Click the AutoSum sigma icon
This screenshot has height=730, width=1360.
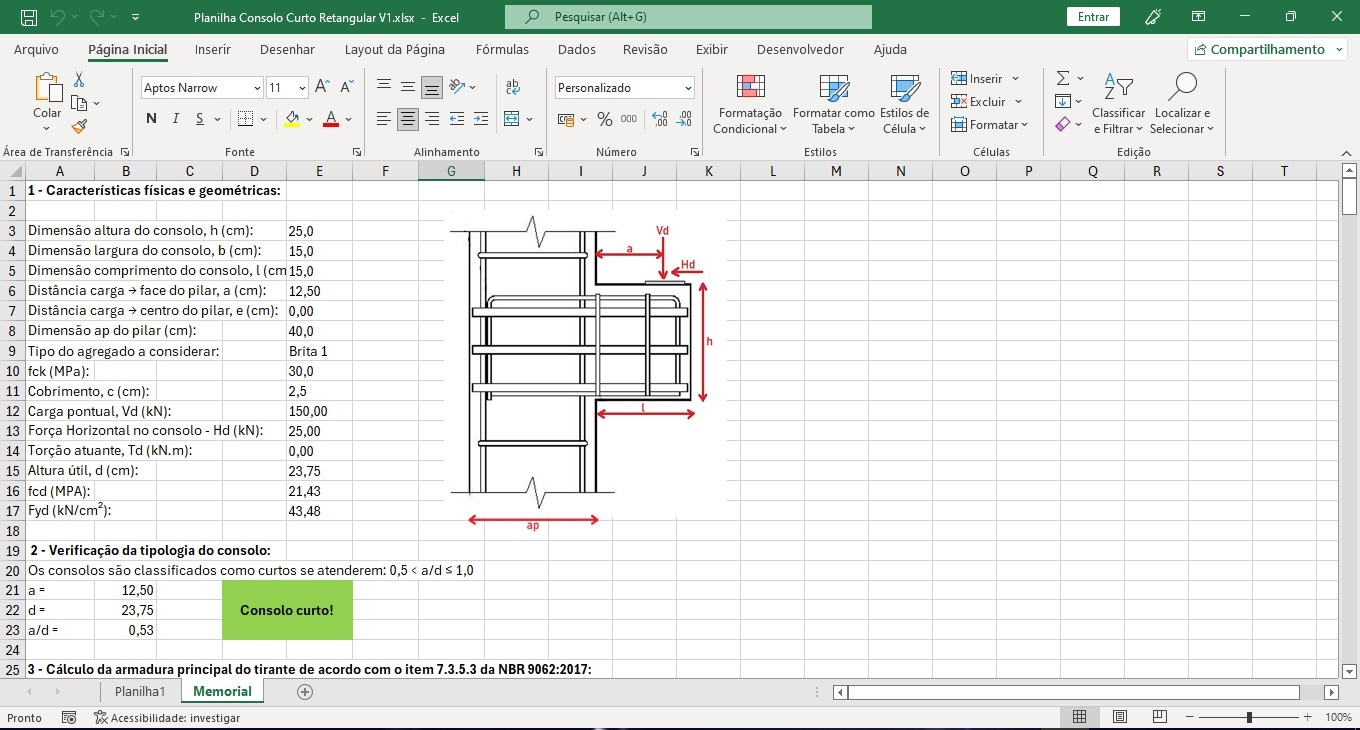pos(1063,78)
